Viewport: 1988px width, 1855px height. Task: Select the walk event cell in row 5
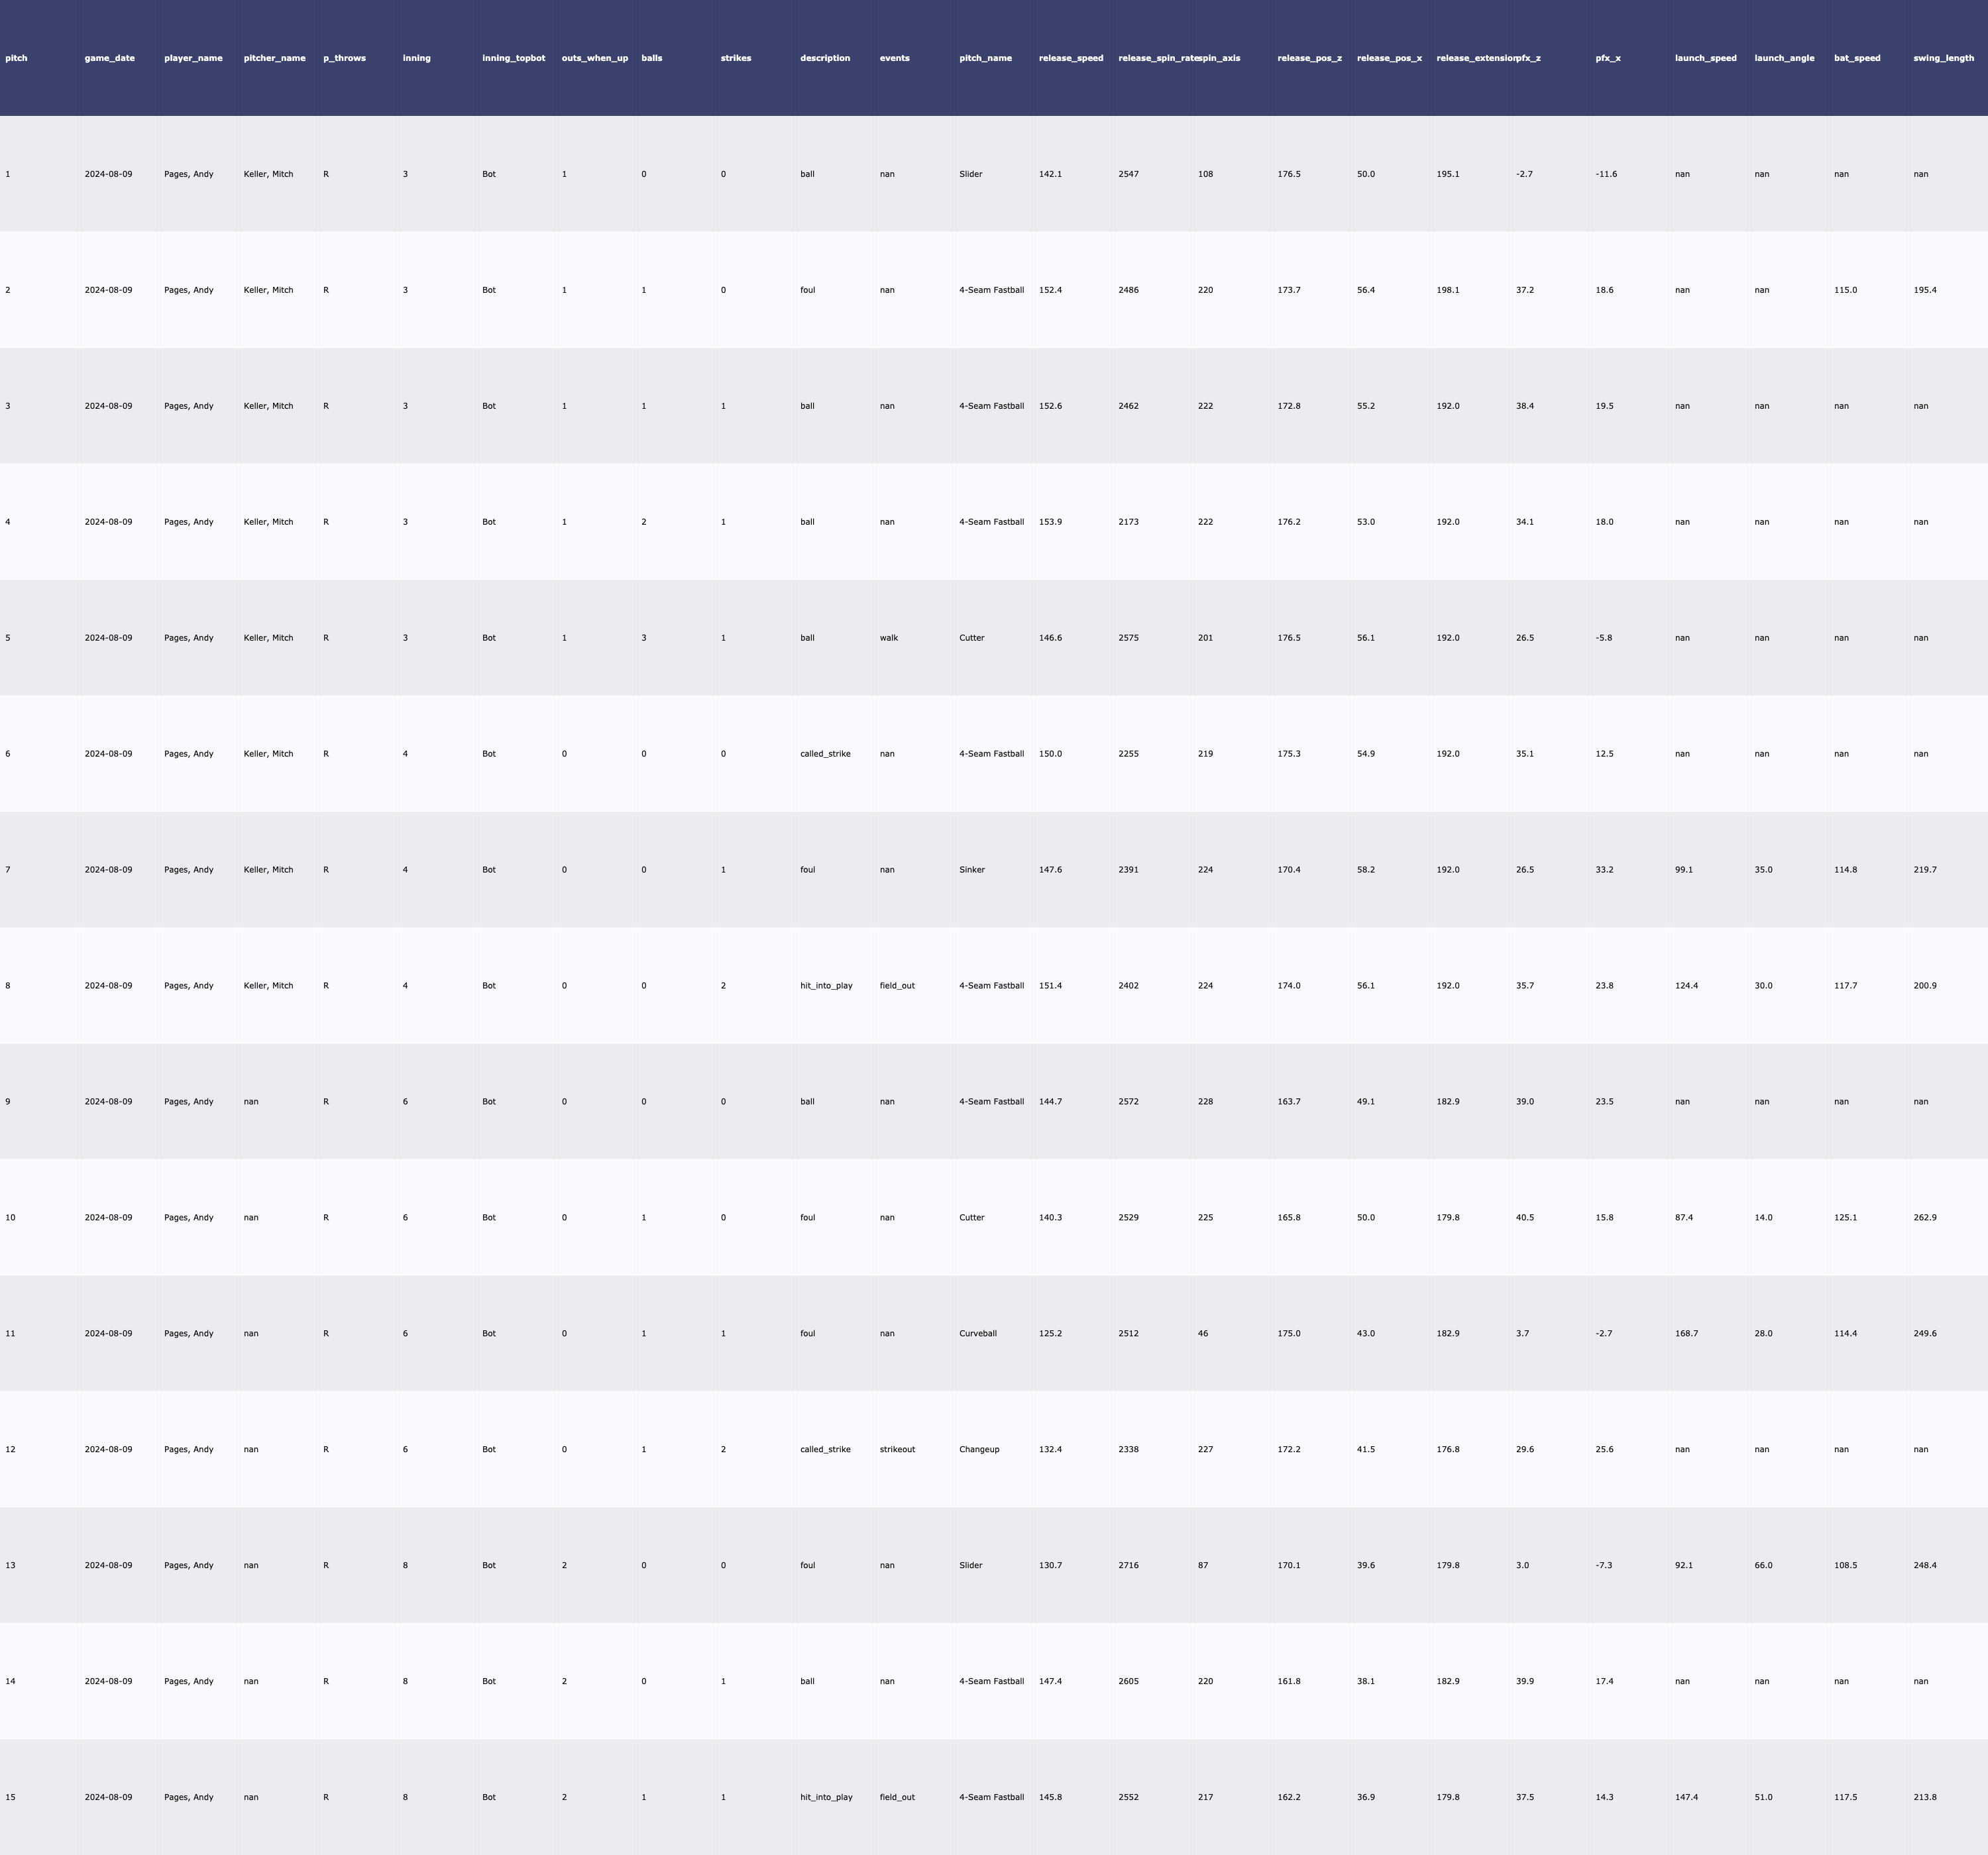(888, 638)
